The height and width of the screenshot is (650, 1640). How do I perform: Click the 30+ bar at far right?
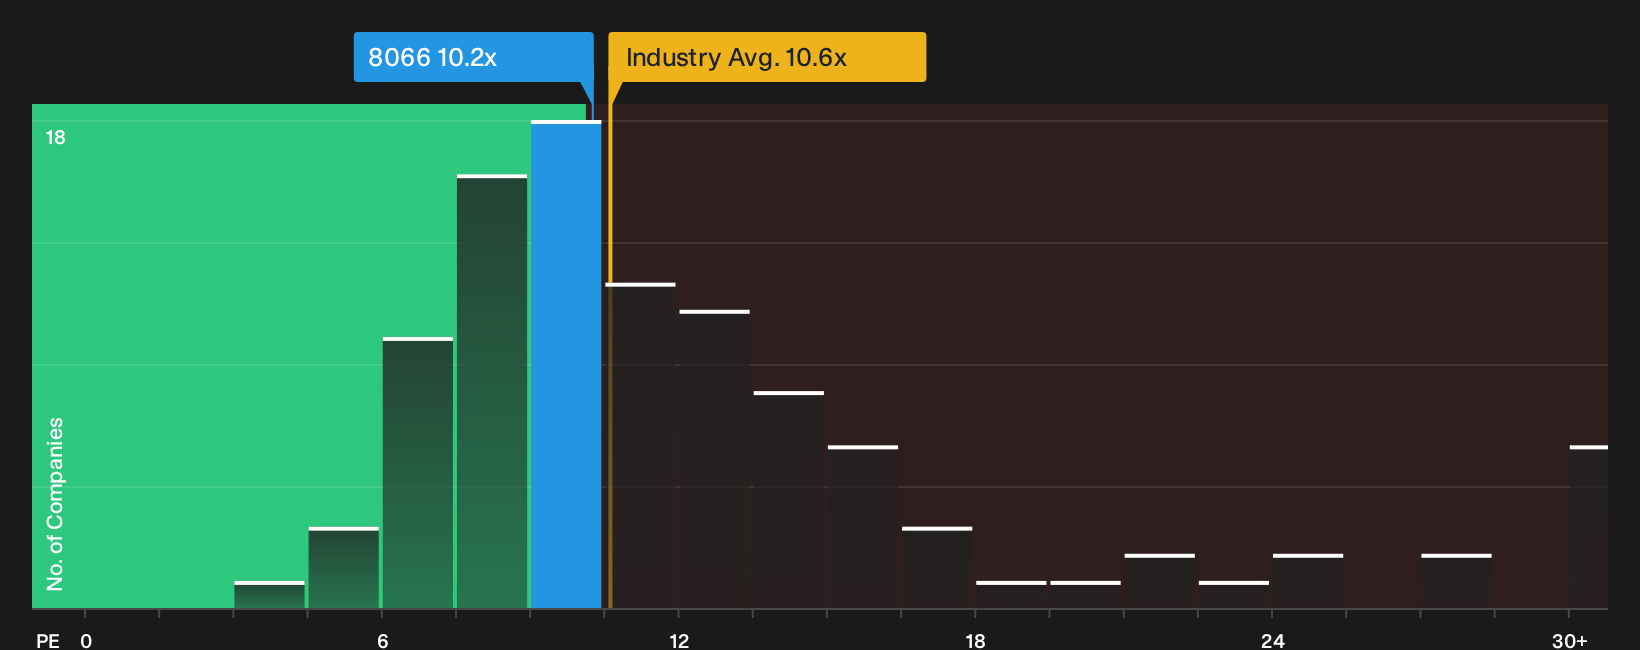1588,527
